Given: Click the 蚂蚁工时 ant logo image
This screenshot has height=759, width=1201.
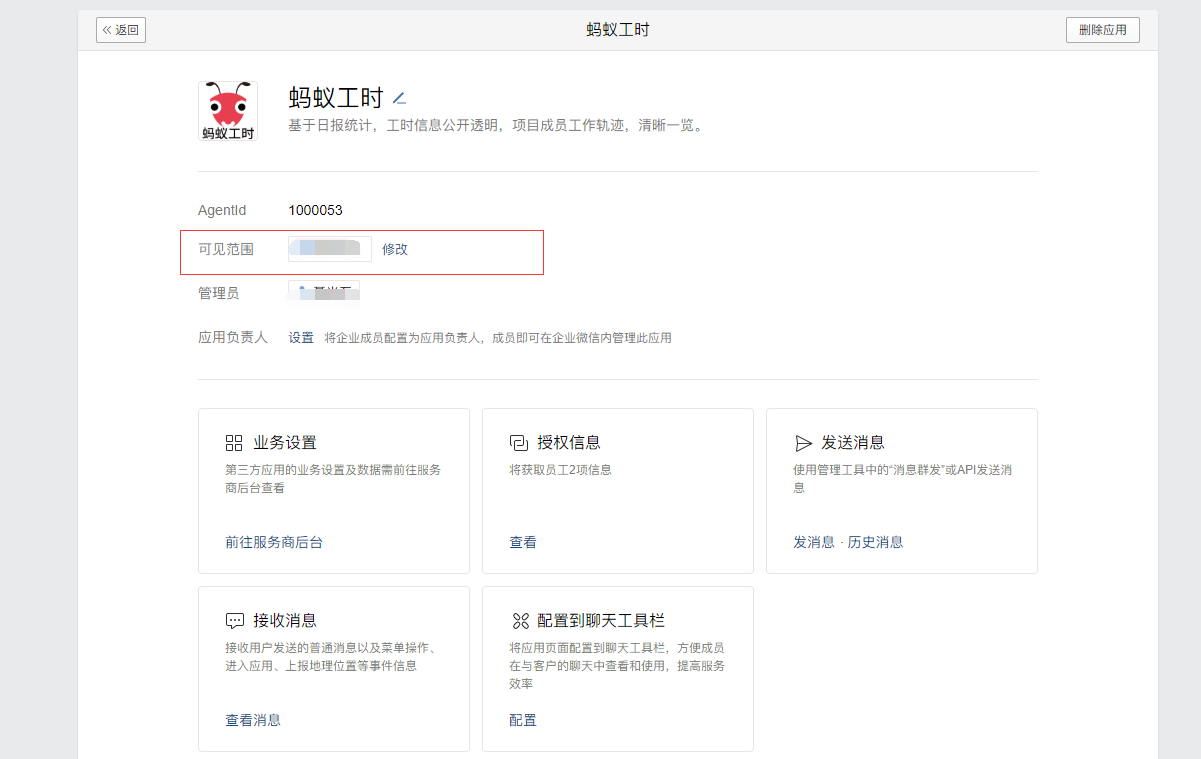Looking at the screenshot, I should click(x=228, y=111).
